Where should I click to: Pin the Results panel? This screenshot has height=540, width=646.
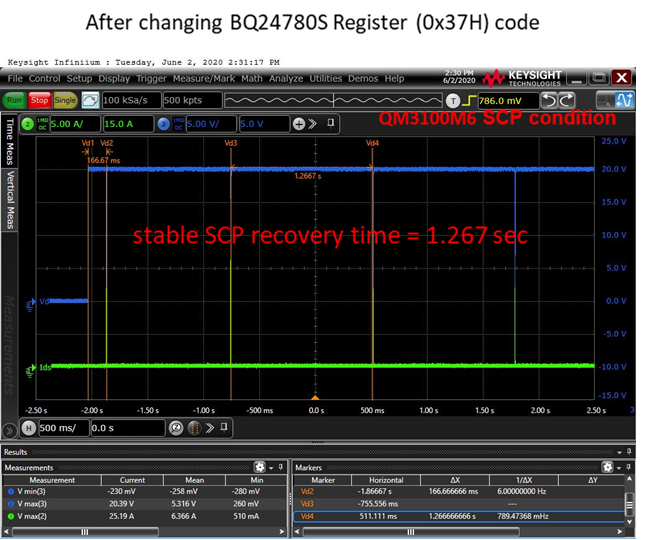pyautogui.click(x=629, y=452)
